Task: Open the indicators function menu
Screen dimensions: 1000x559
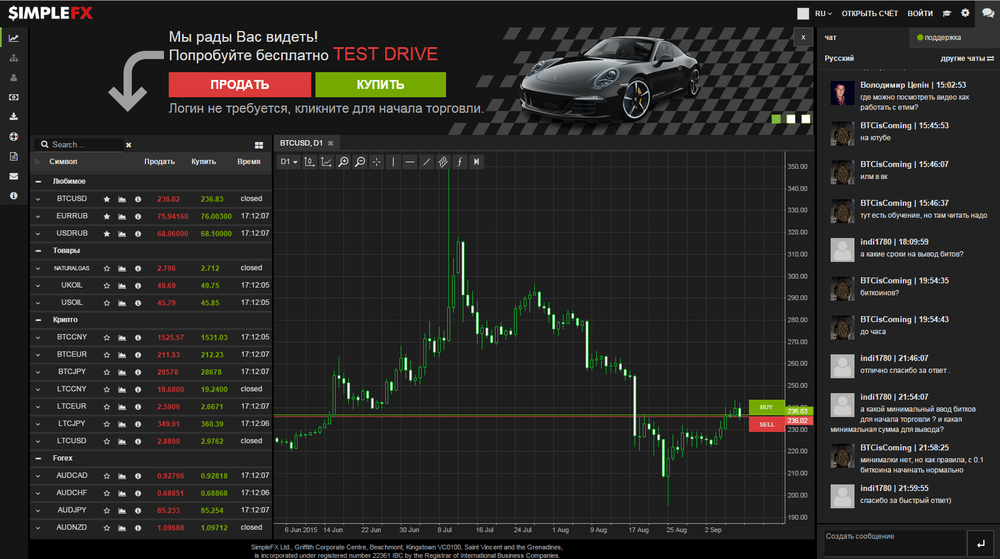Action: point(459,162)
